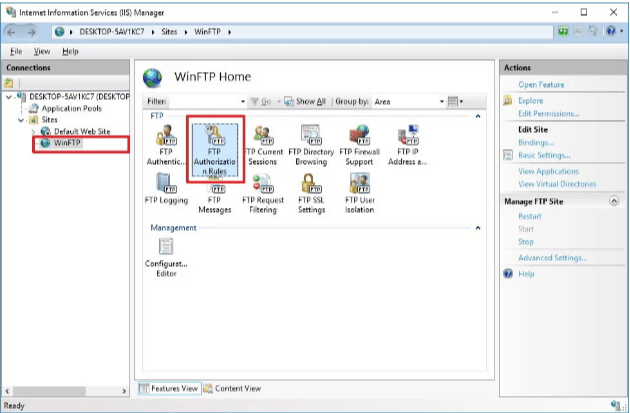Open FTP Request Filtering feature
This screenshot has width=630, height=413.
coord(263,192)
